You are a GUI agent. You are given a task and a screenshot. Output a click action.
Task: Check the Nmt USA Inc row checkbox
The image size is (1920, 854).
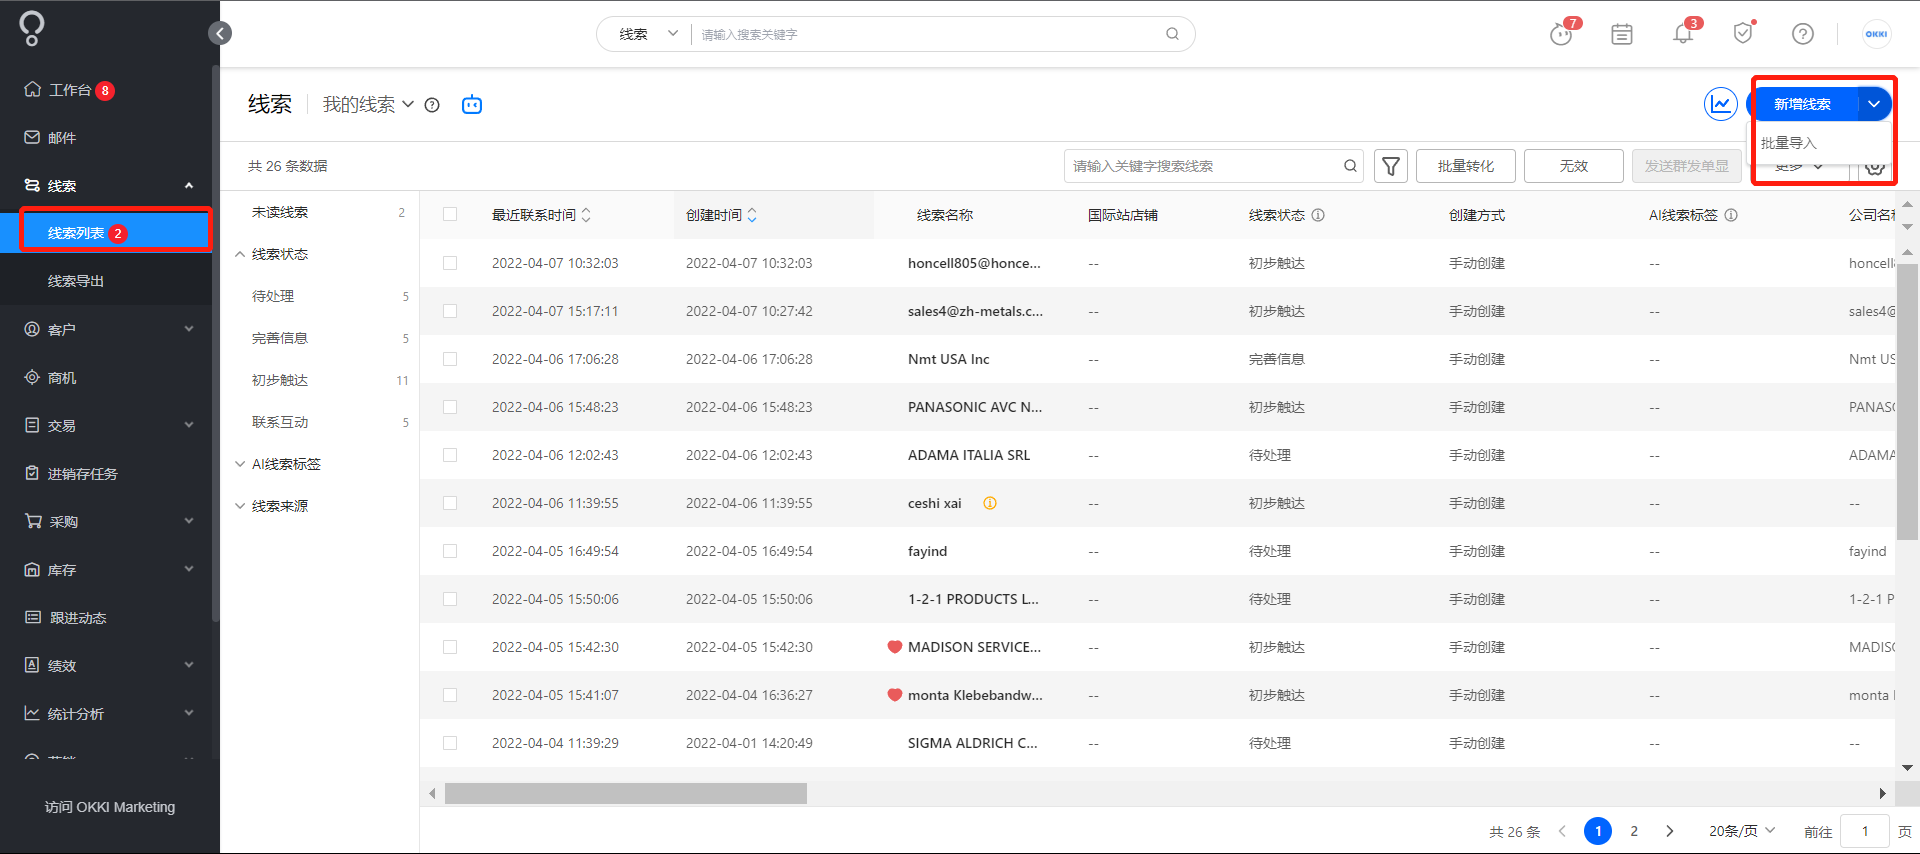[x=450, y=359]
